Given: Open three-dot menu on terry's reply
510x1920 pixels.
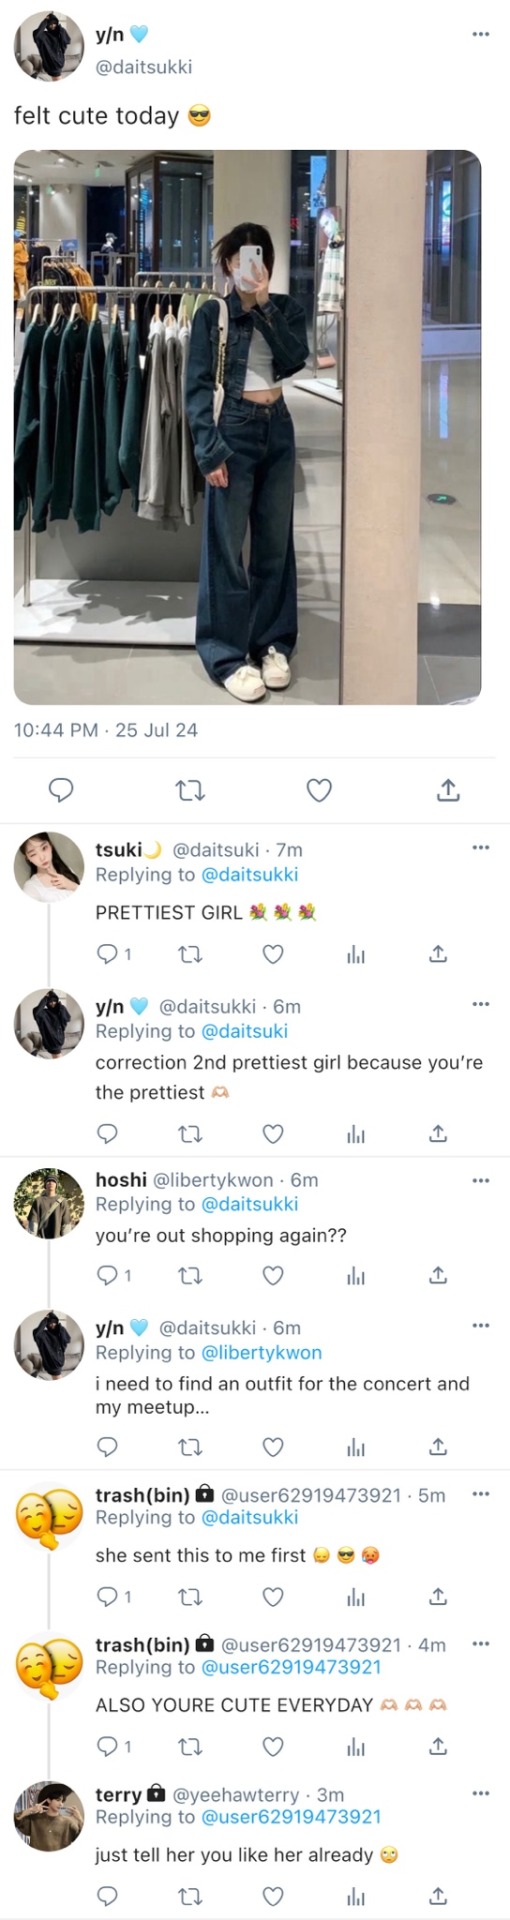Looking at the screenshot, I should tap(481, 1793).
